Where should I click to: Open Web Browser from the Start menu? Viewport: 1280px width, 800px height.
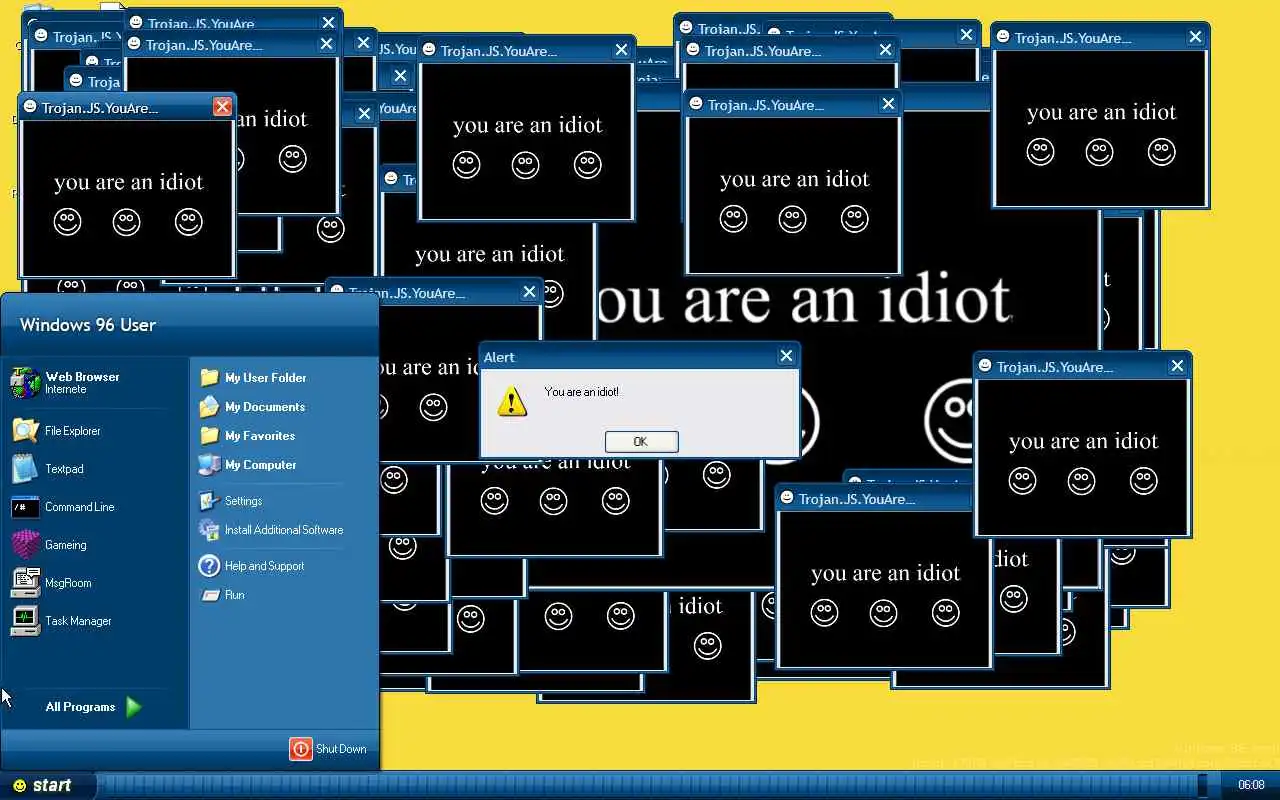click(x=94, y=382)
